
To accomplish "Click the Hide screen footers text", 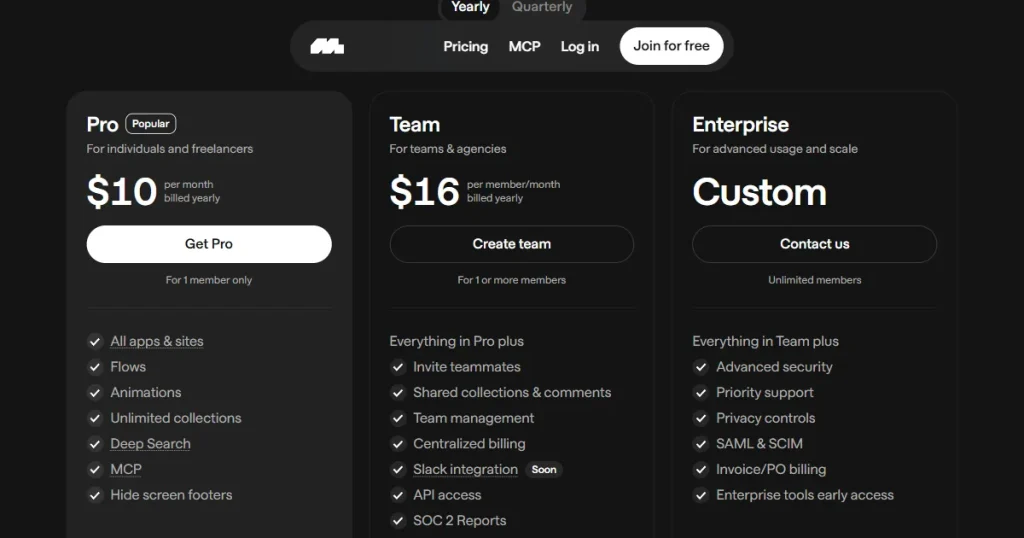I will [171, 495].
